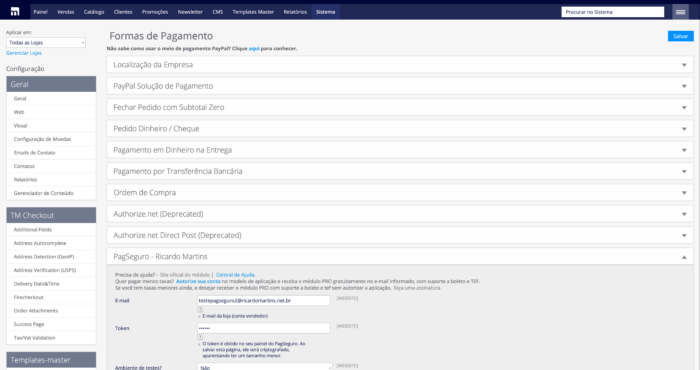Select the Templates-master sidebar header
The height and width of the screenshot is (370, 700).
coord(51,360)
